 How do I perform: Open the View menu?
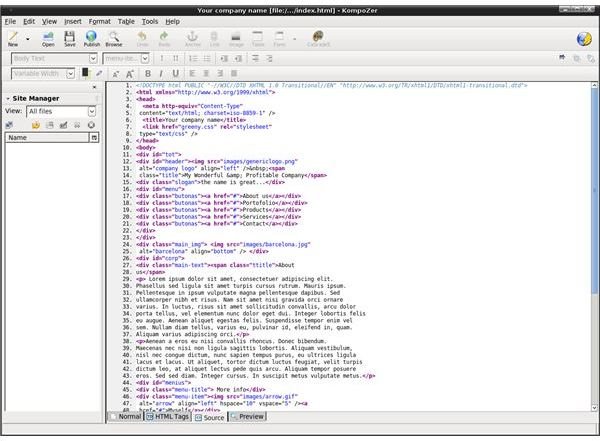point(49,21)
